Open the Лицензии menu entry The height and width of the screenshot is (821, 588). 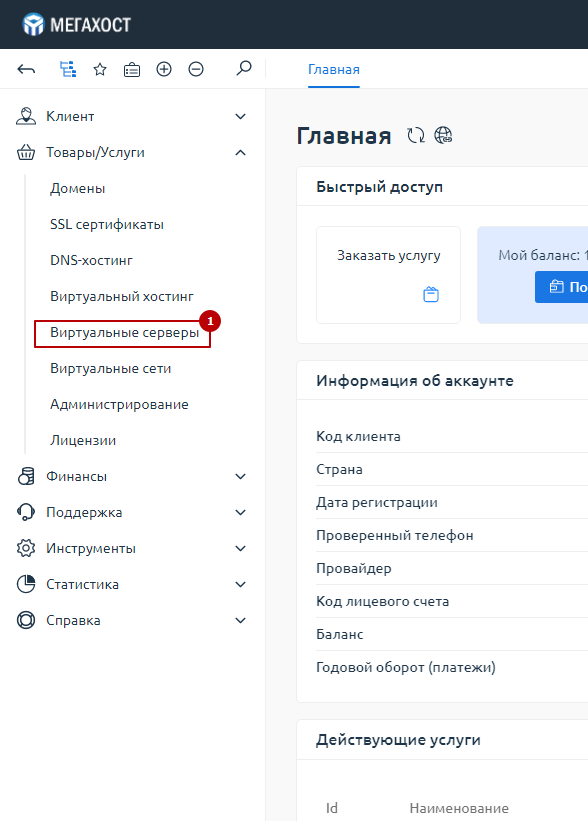[83, 440]
